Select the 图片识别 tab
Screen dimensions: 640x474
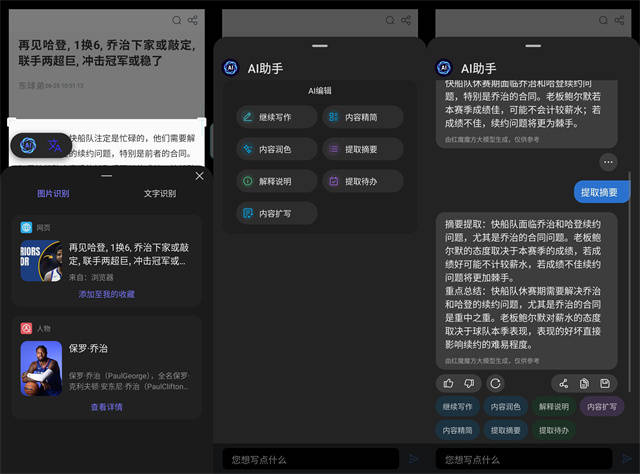click(53, 194)
